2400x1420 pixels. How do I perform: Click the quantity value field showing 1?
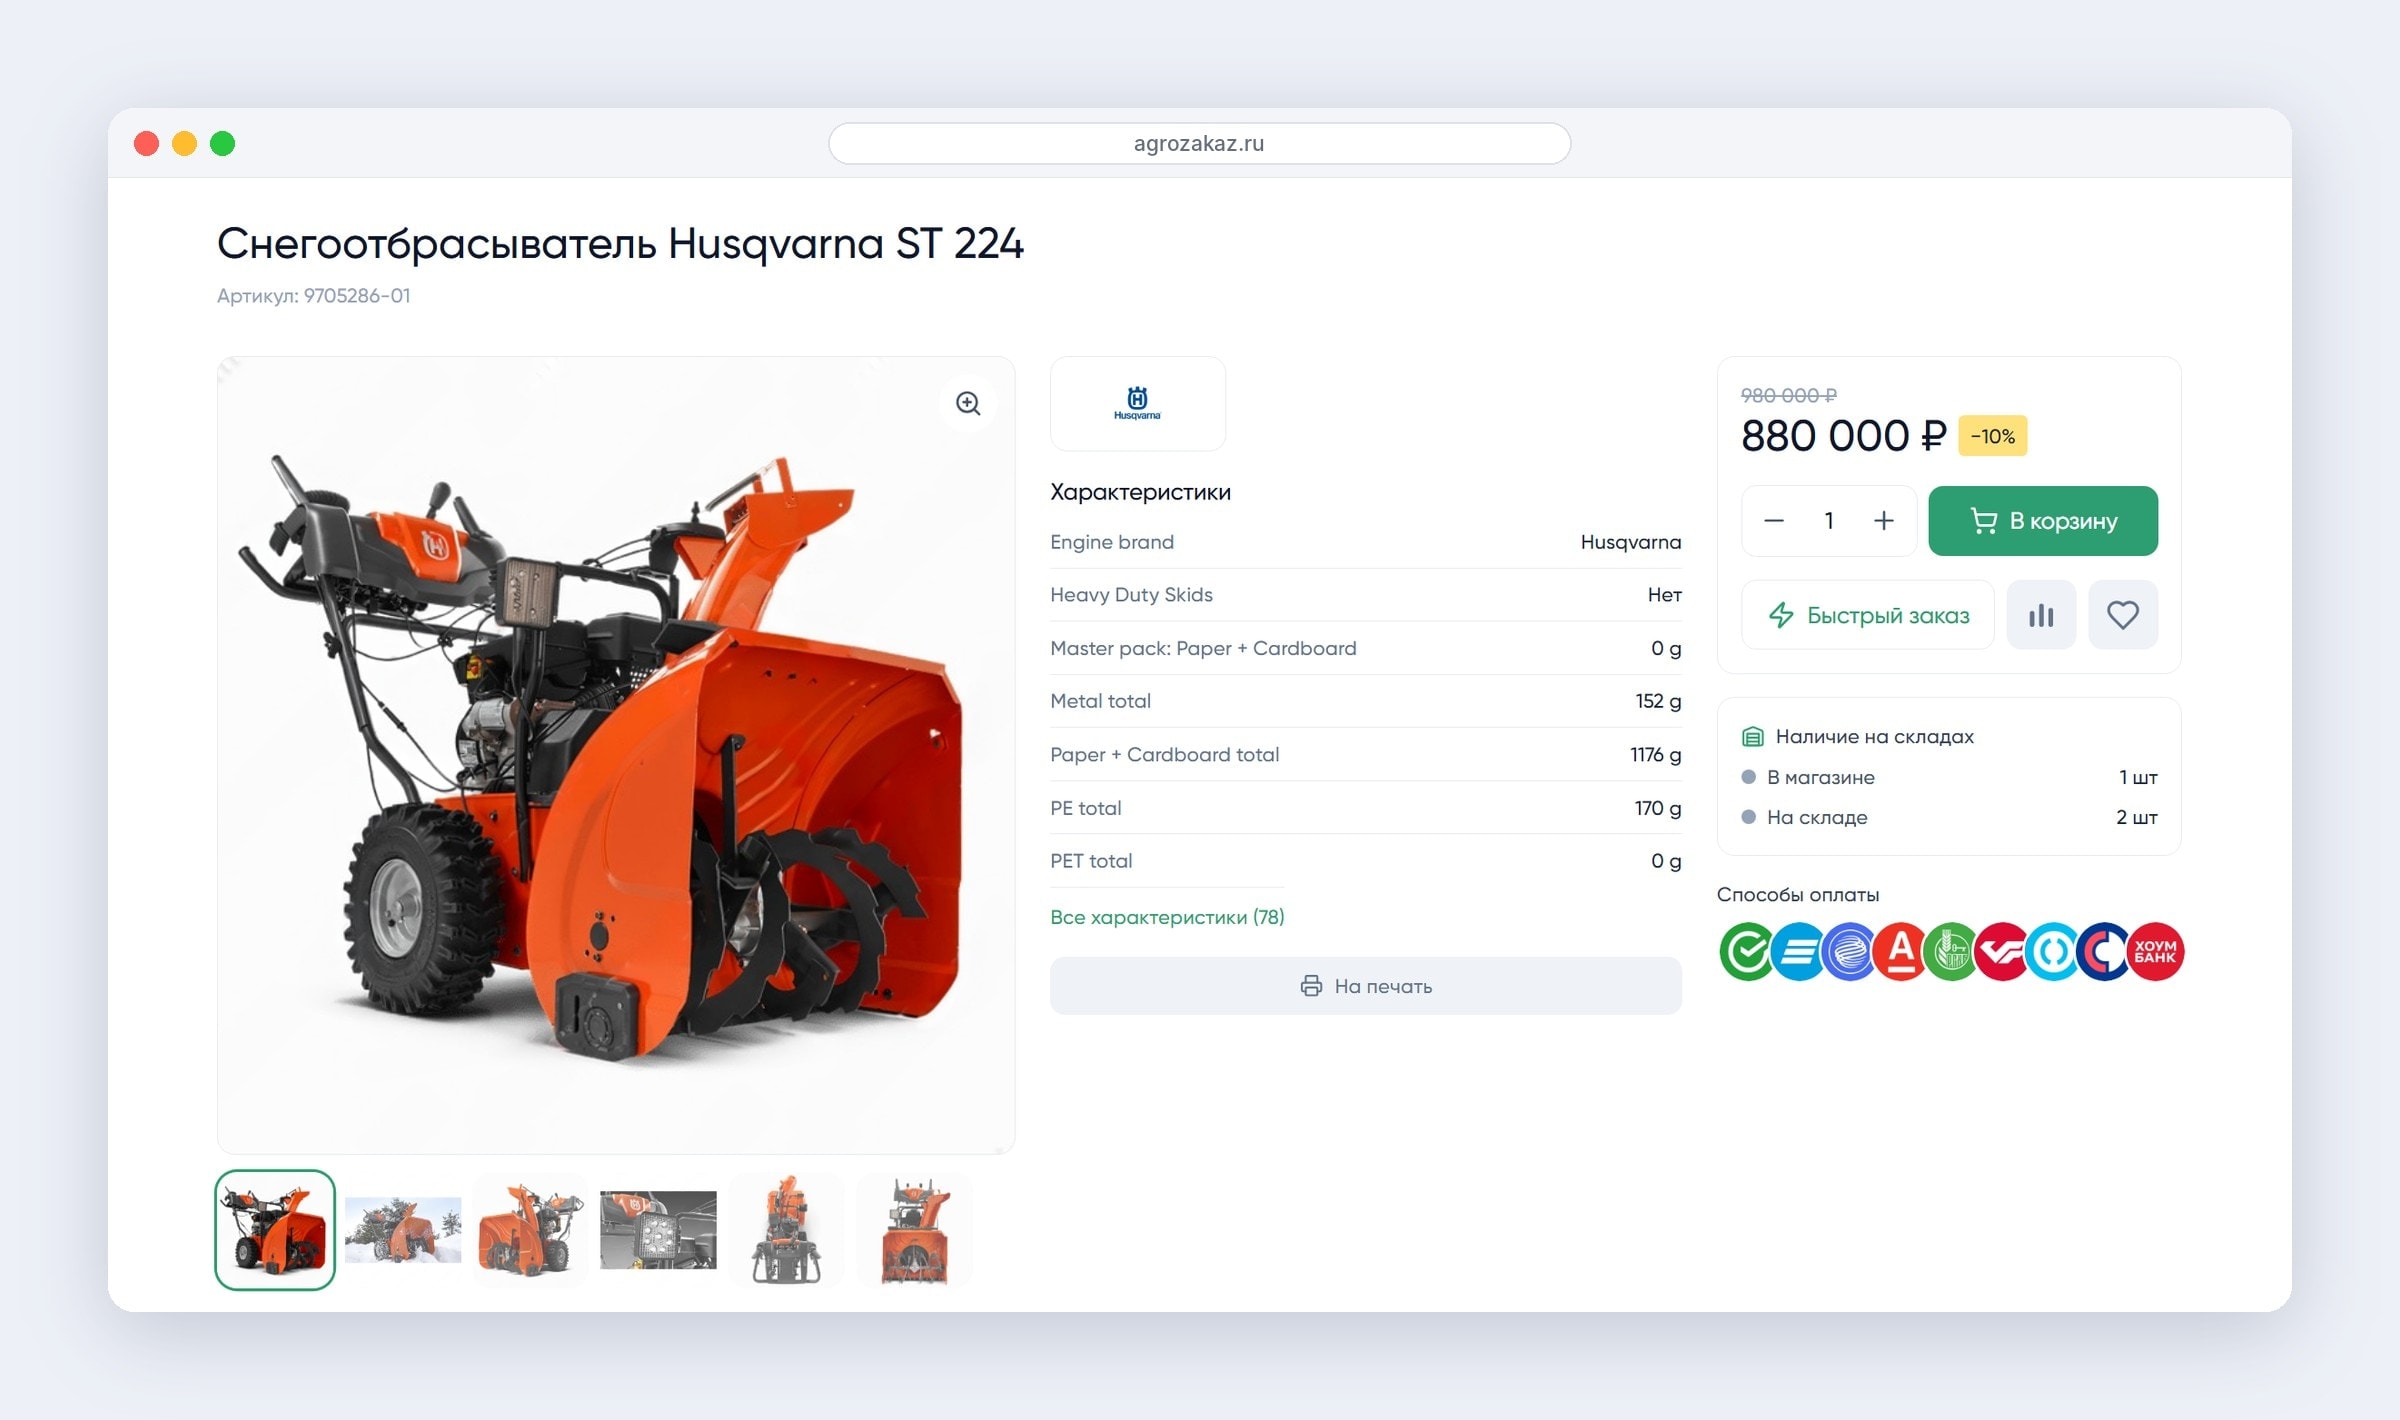pyautogui.click(x=1829, y=521)
